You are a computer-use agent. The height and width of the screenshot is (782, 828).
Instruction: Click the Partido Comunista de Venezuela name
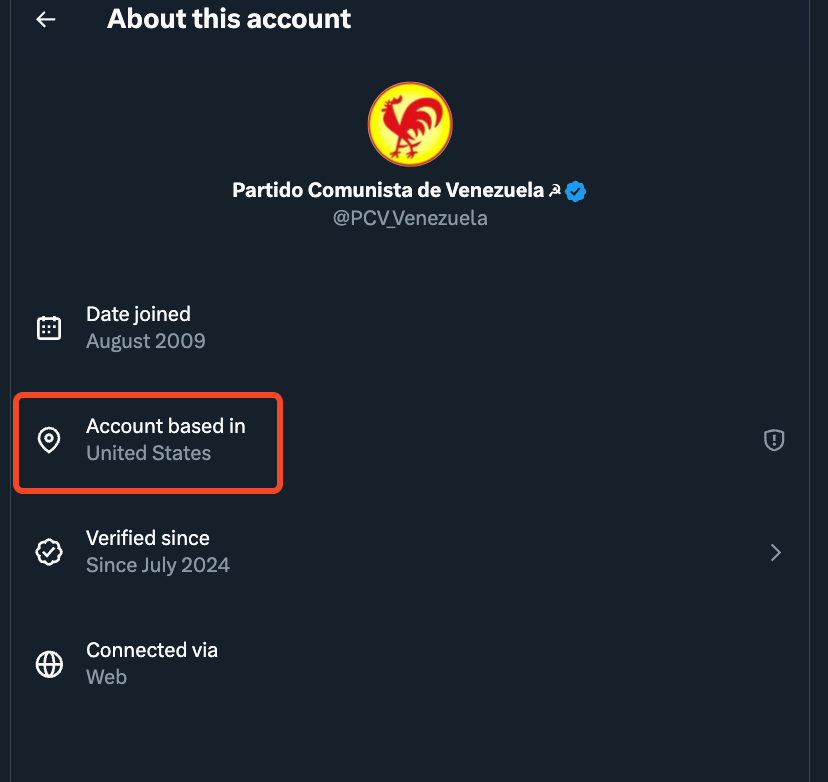coord(388,190)
